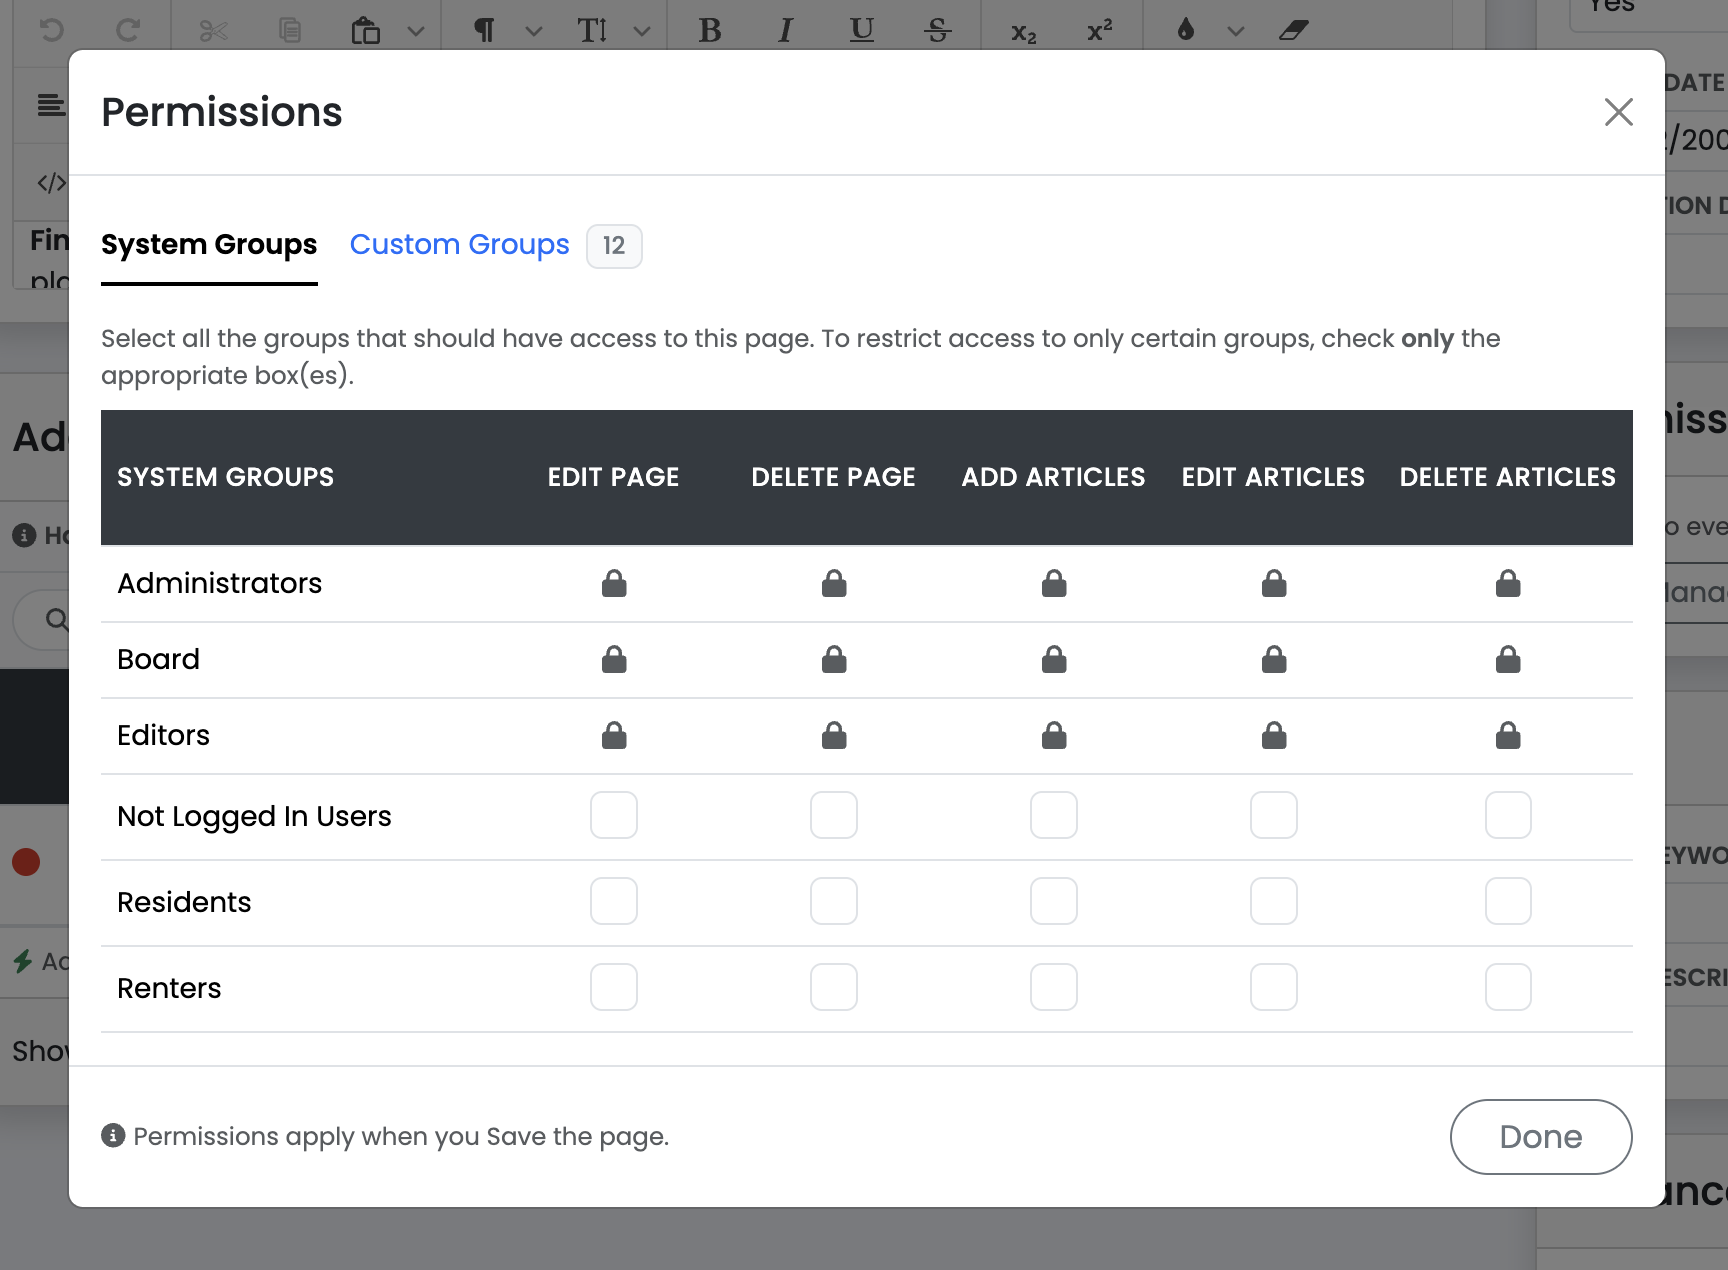1728x1270 pixels.
Task: Click the Edit Page lock icon for Editors
Action: pyautogui.click(x=614, y=735)
